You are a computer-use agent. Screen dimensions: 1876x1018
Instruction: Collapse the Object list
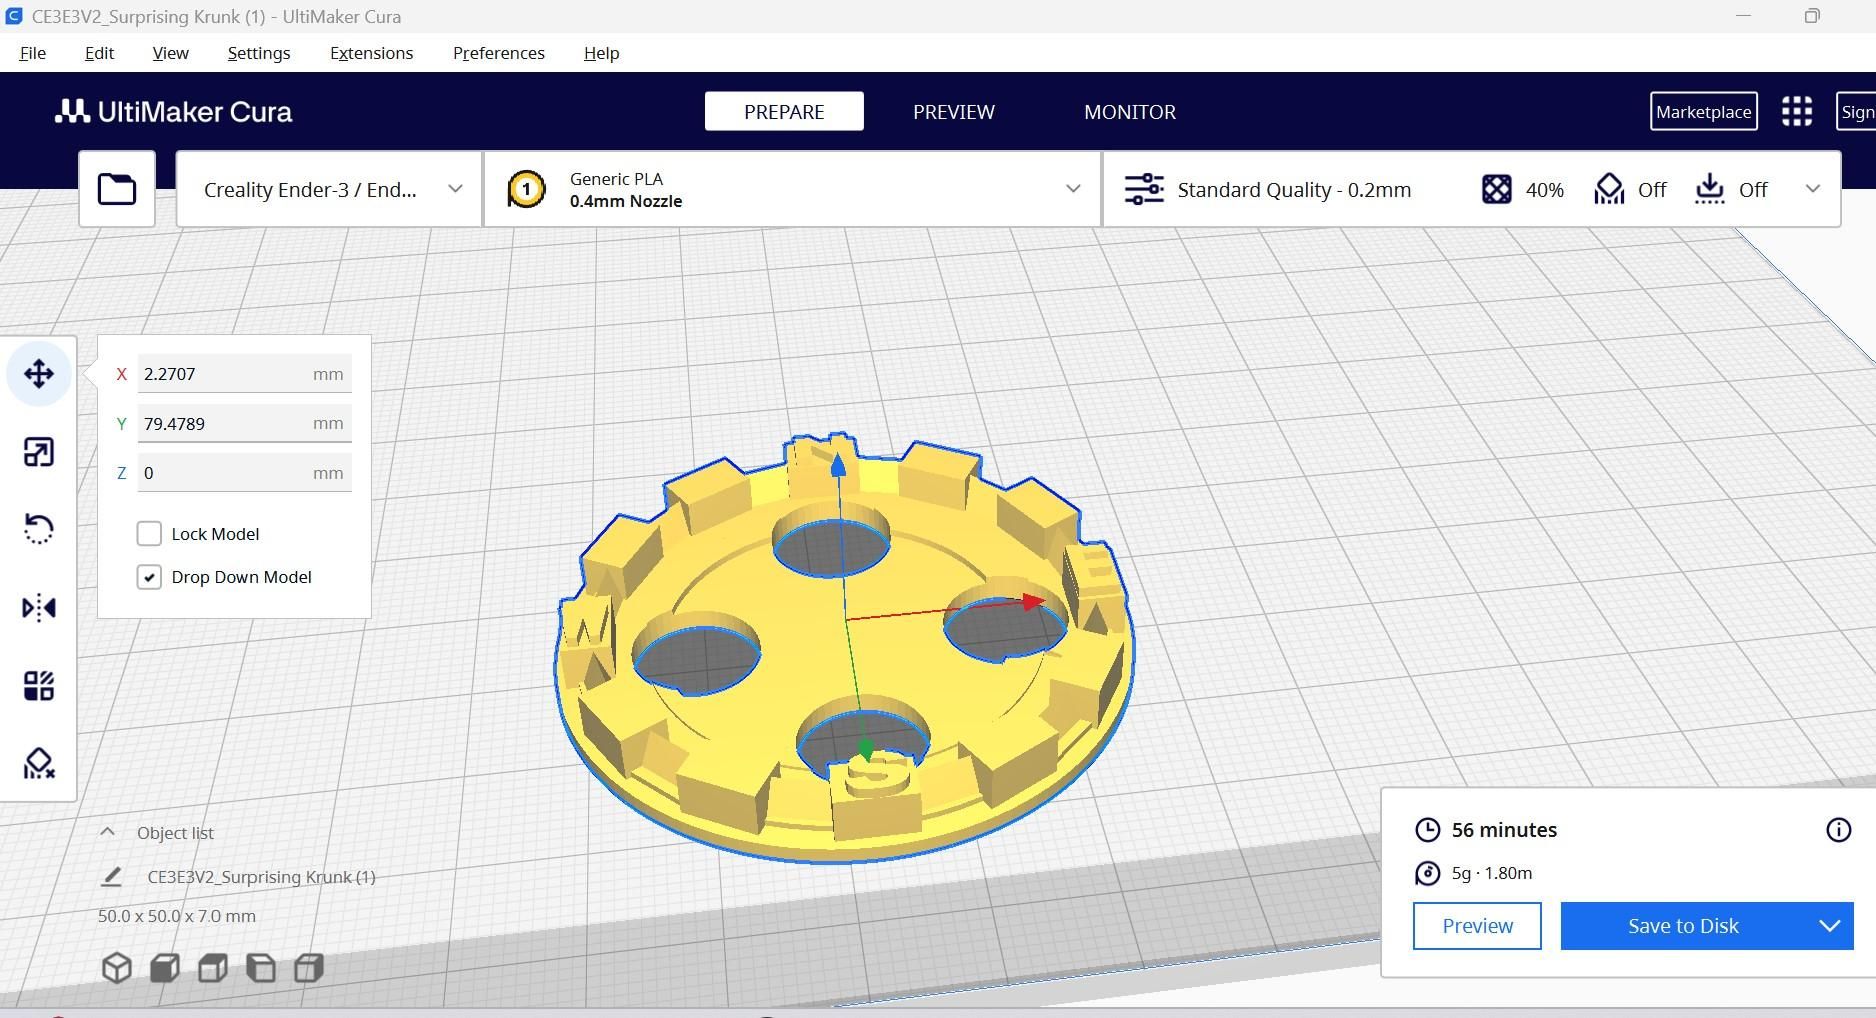(108, 832)
